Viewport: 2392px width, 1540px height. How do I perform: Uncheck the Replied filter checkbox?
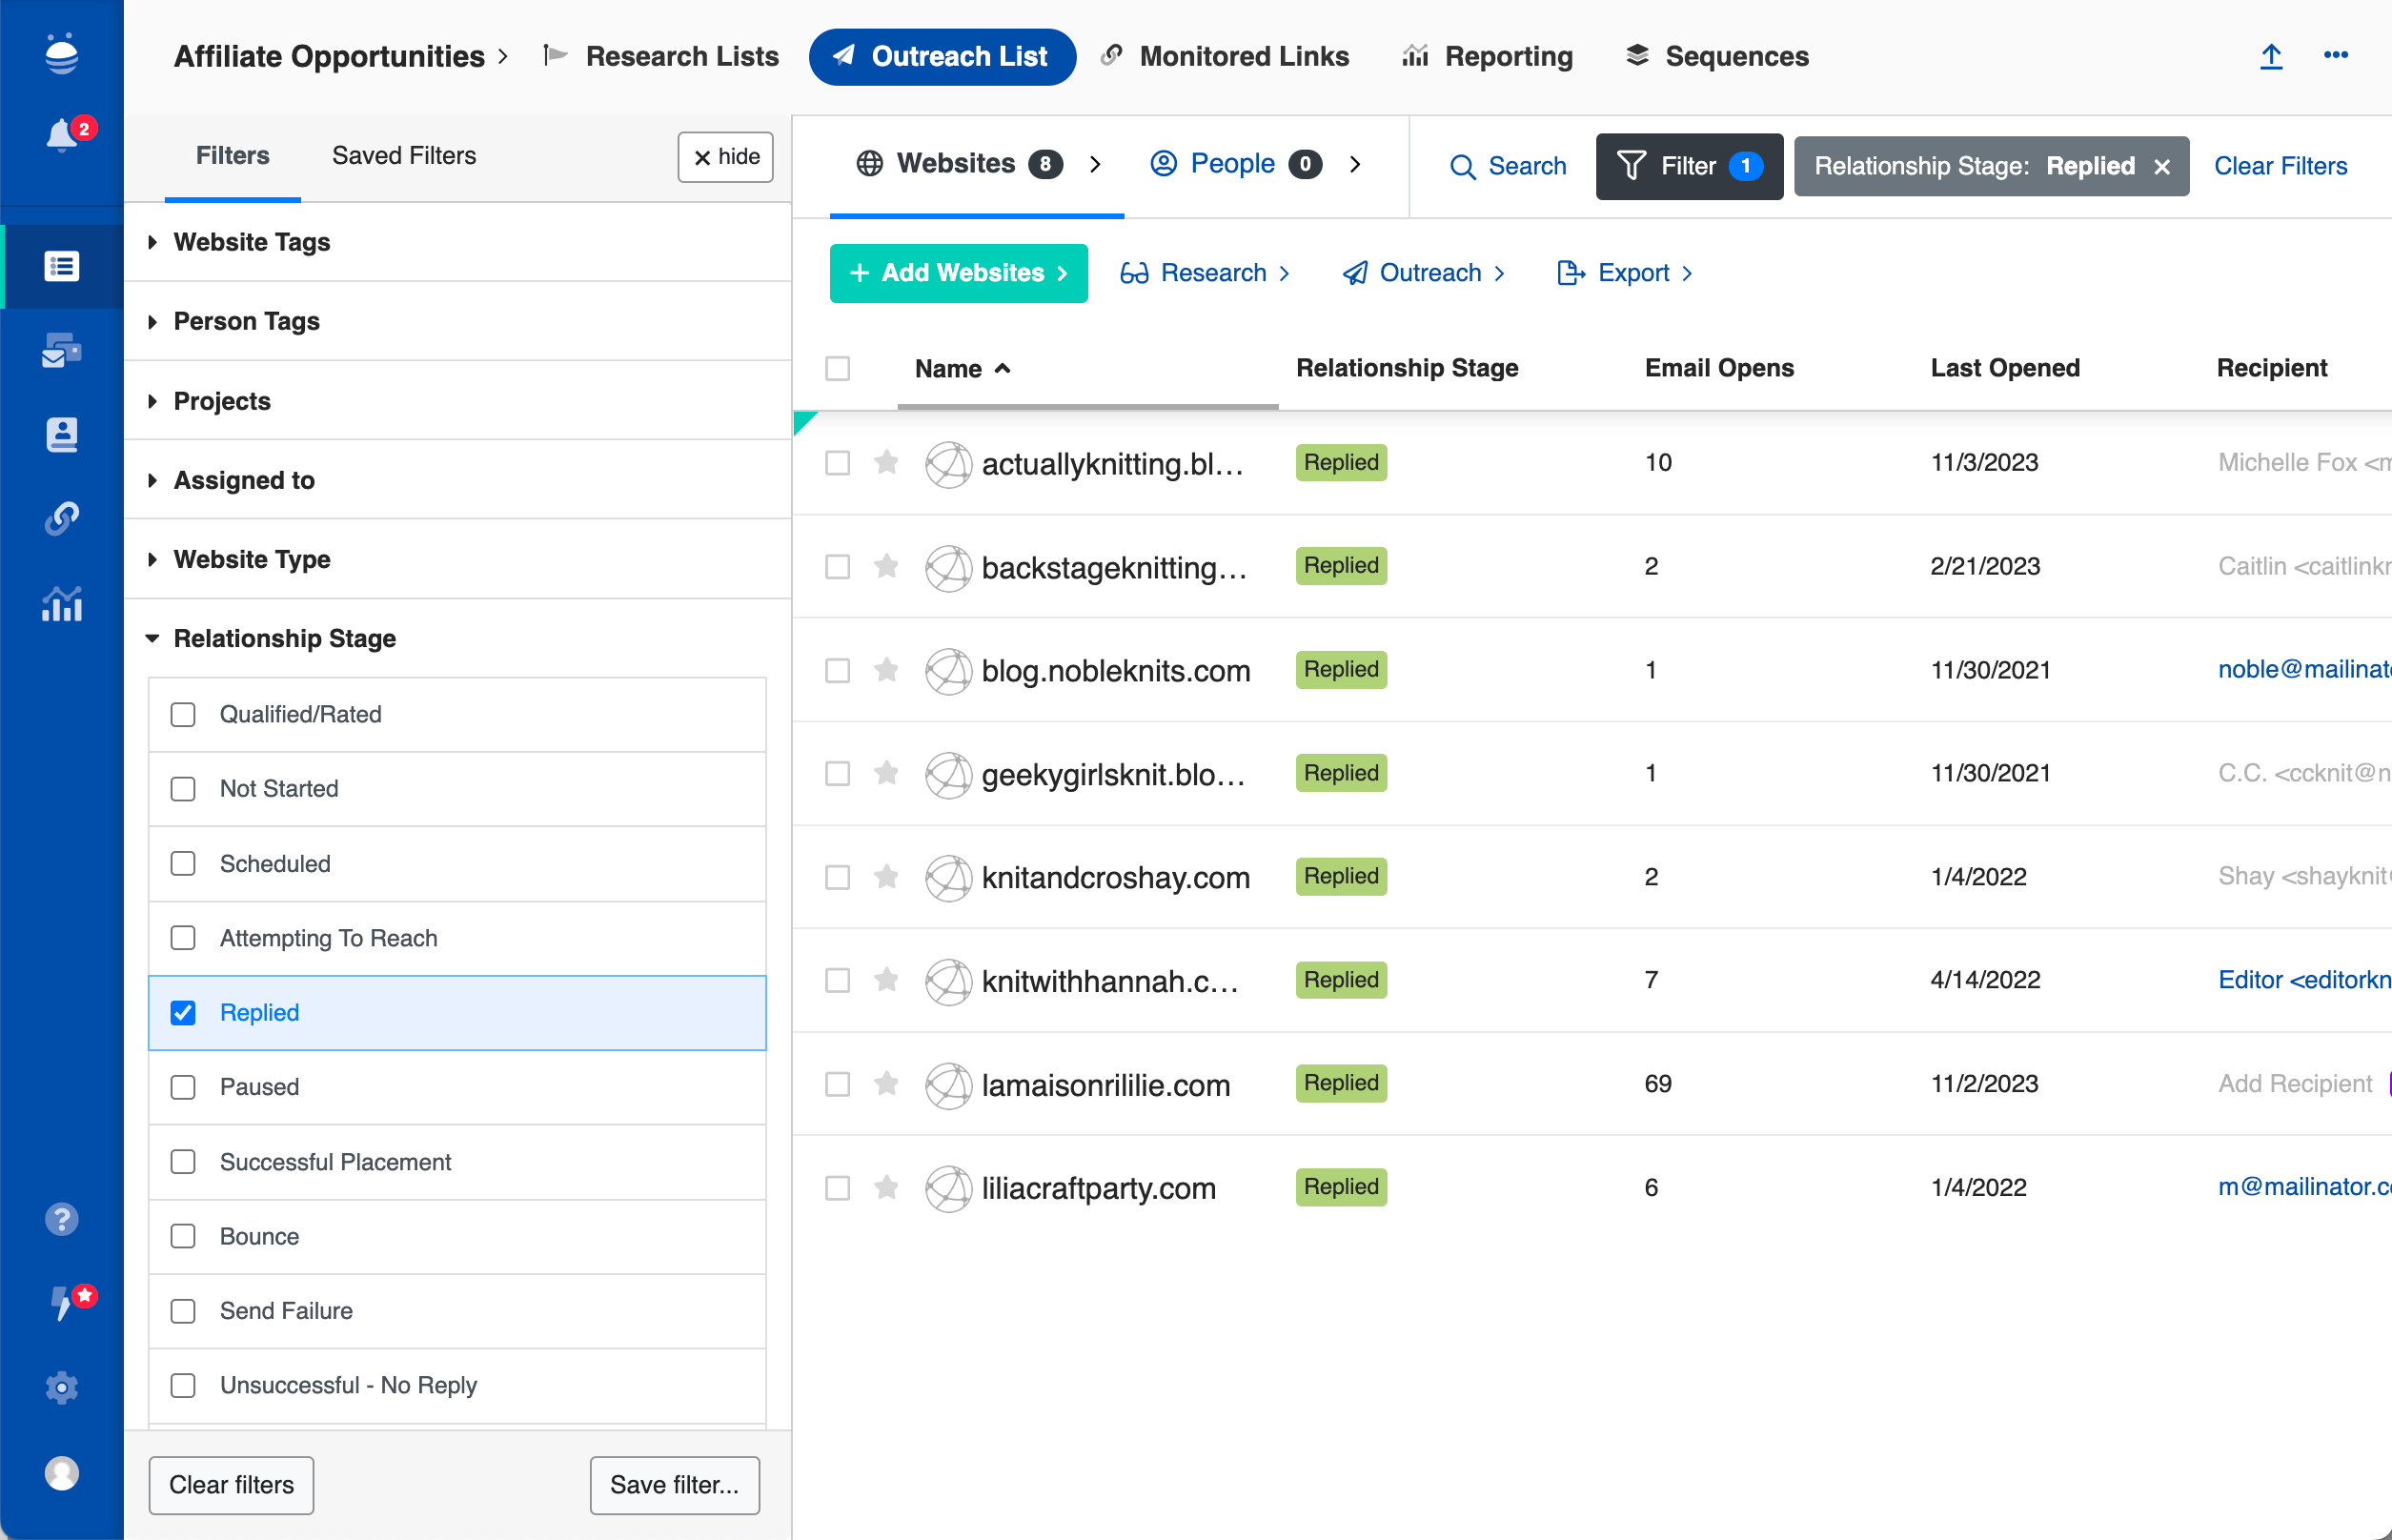[x=183, y=1012]
